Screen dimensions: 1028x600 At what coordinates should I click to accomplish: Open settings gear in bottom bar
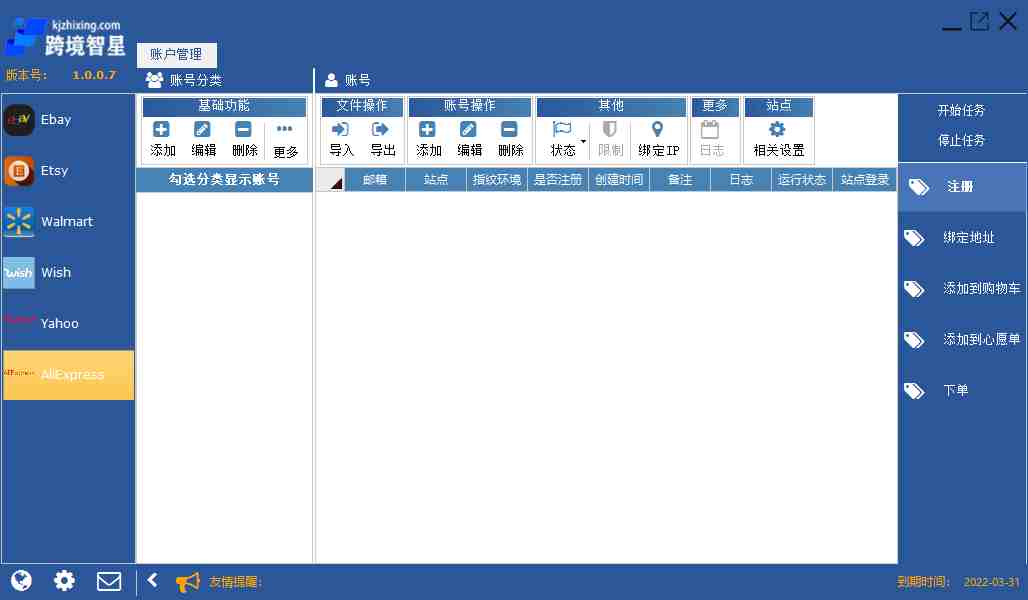64,581
